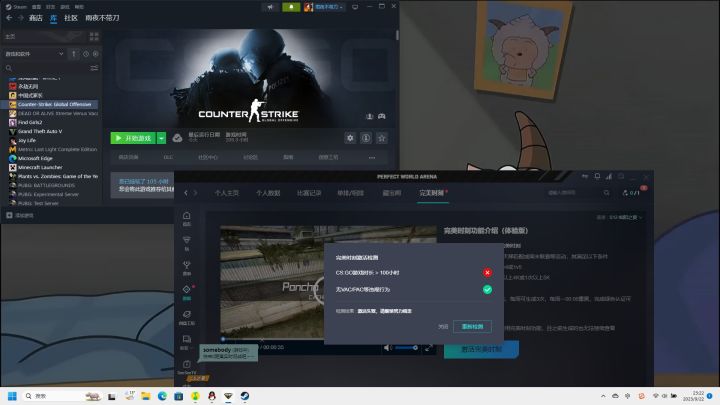This screenshot has width=720, height=405.
Task: Open Steam recent activity clock icon
Action: click(86, 54)
